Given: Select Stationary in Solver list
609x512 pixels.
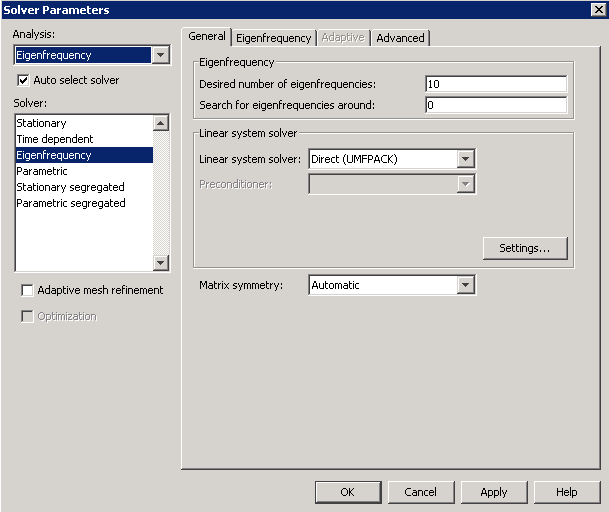Looking at the screenshot, I should [x=84, y=123].
